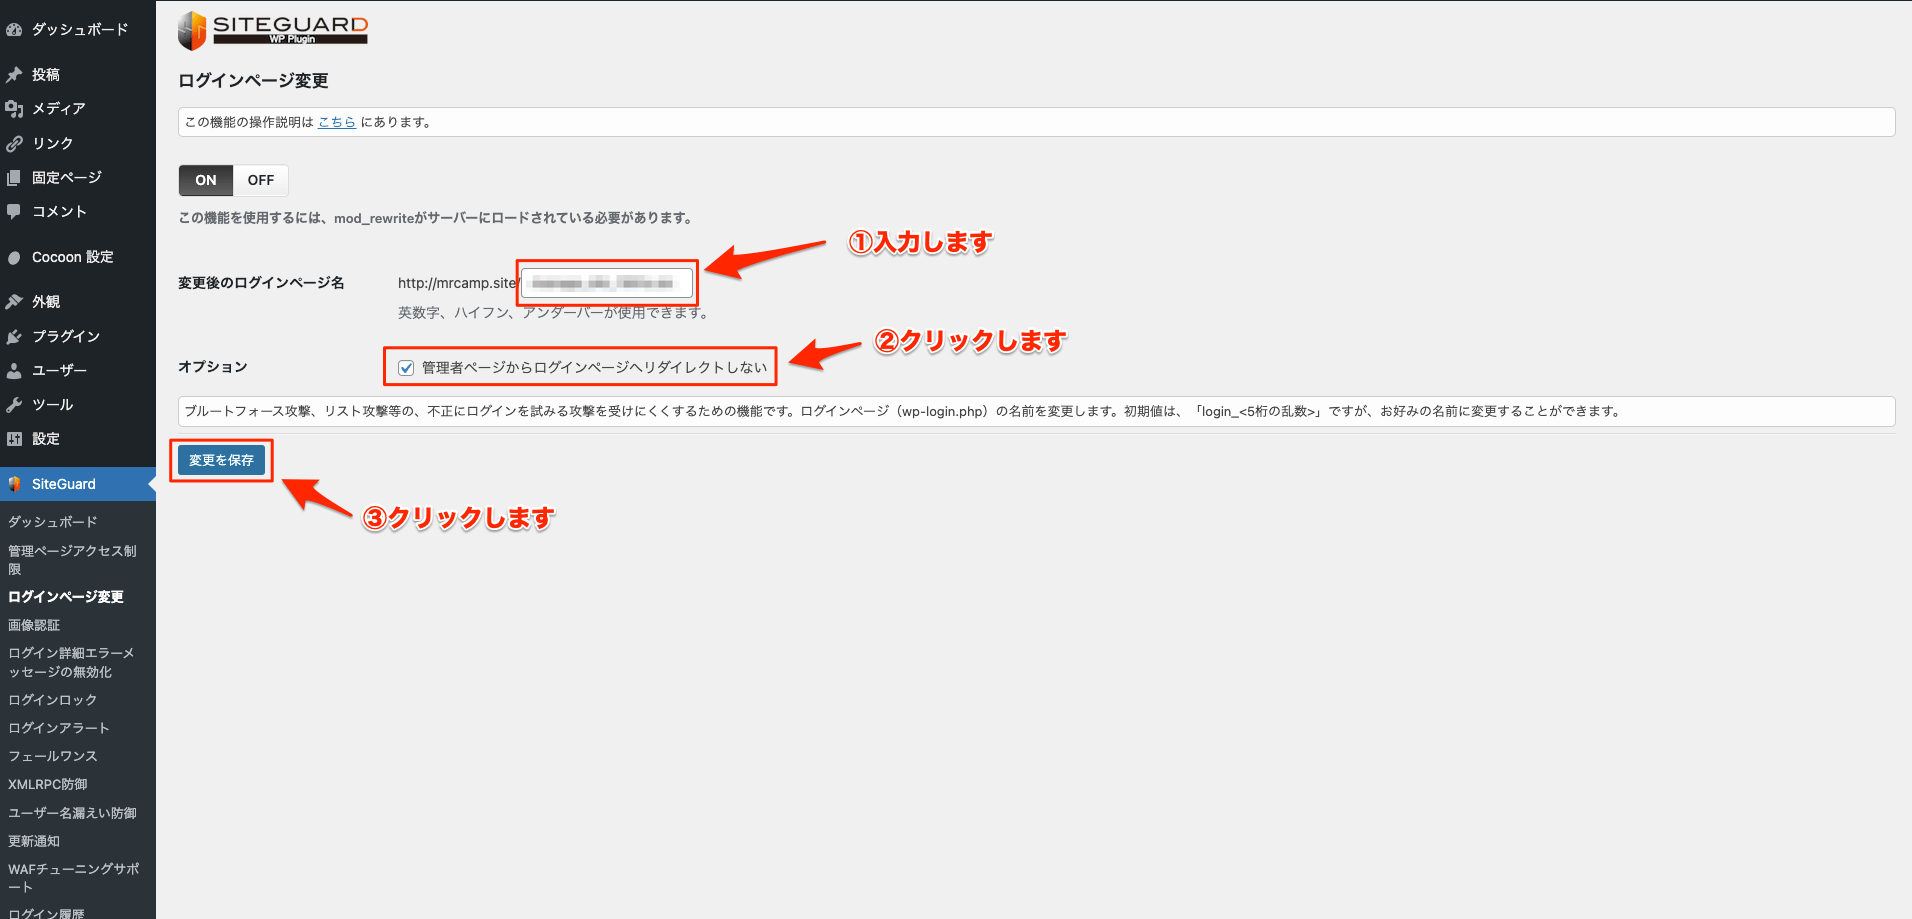Open the こちら instructions link
1912x919 pixels.
(x=336, y=121)
